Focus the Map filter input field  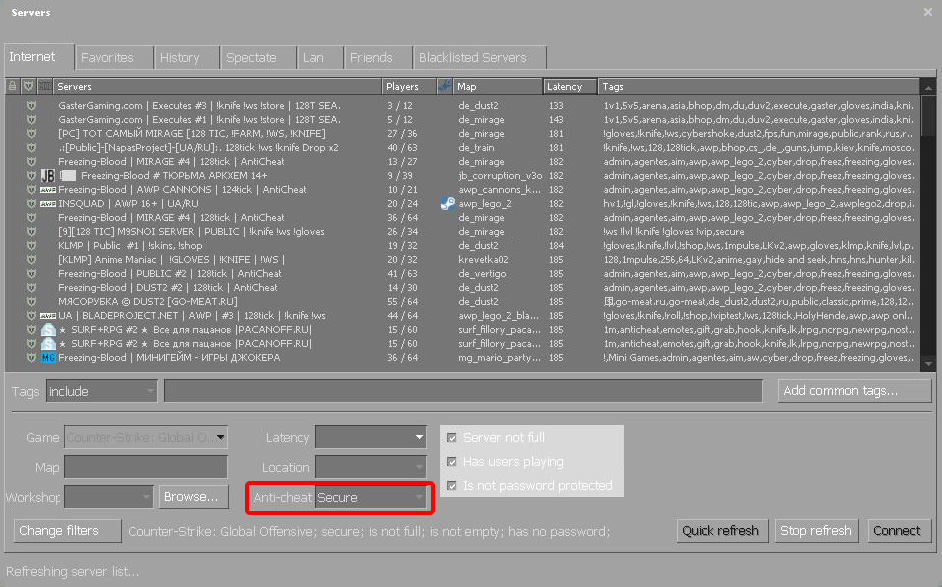coord(146,467)
